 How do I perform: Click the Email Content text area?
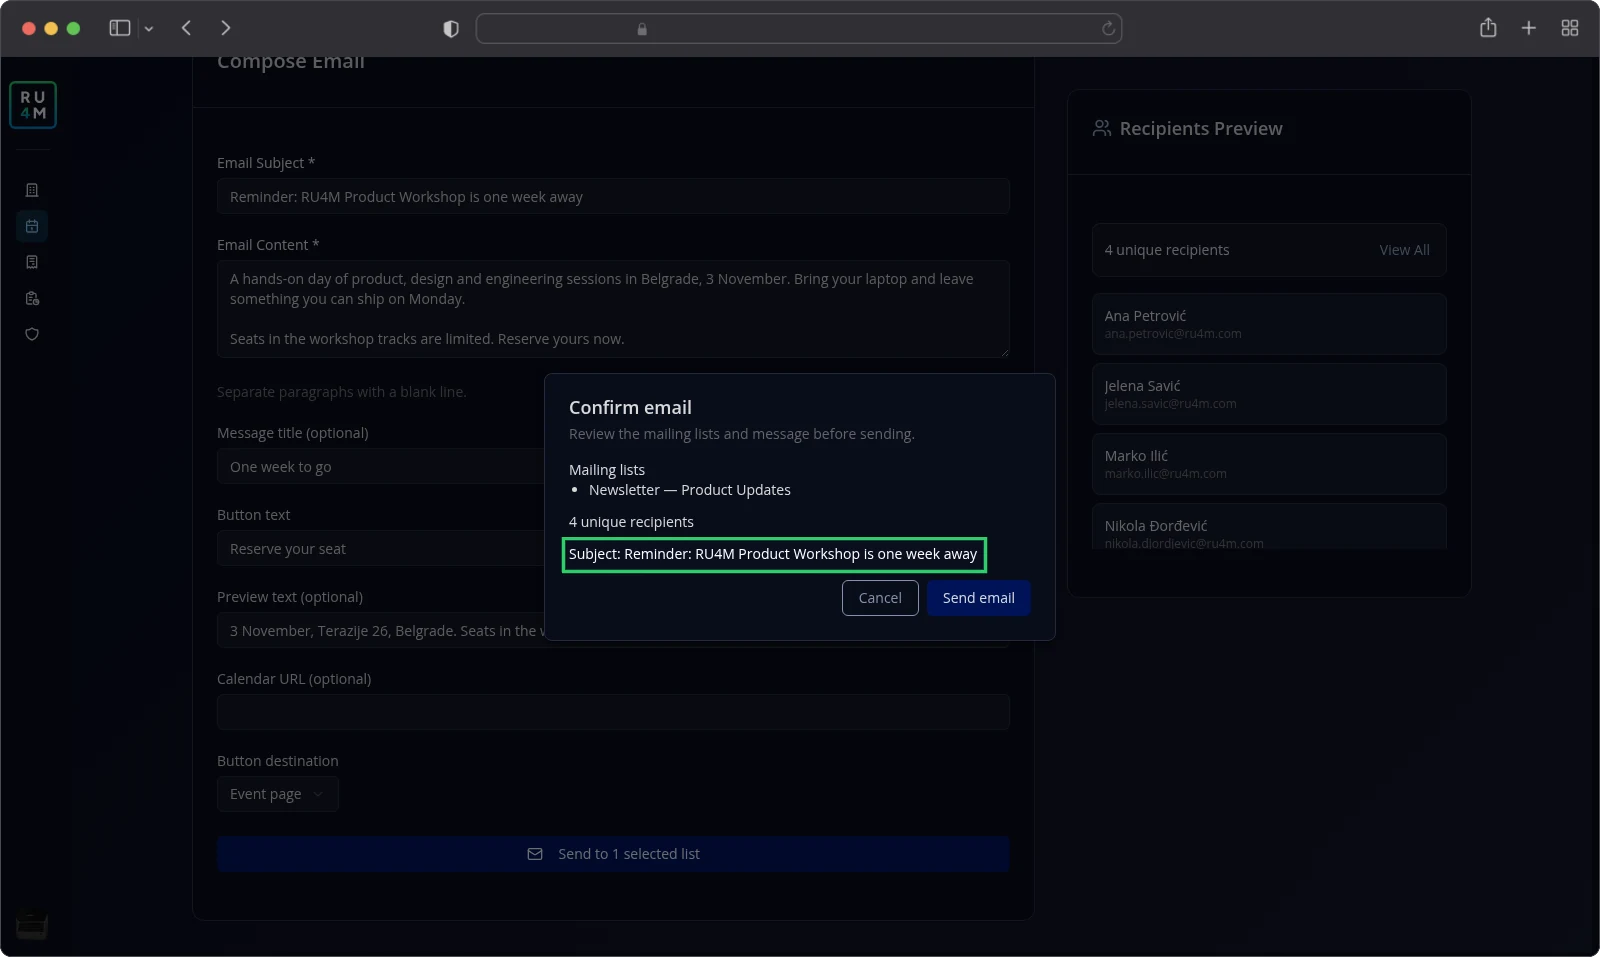coord(613,309)
